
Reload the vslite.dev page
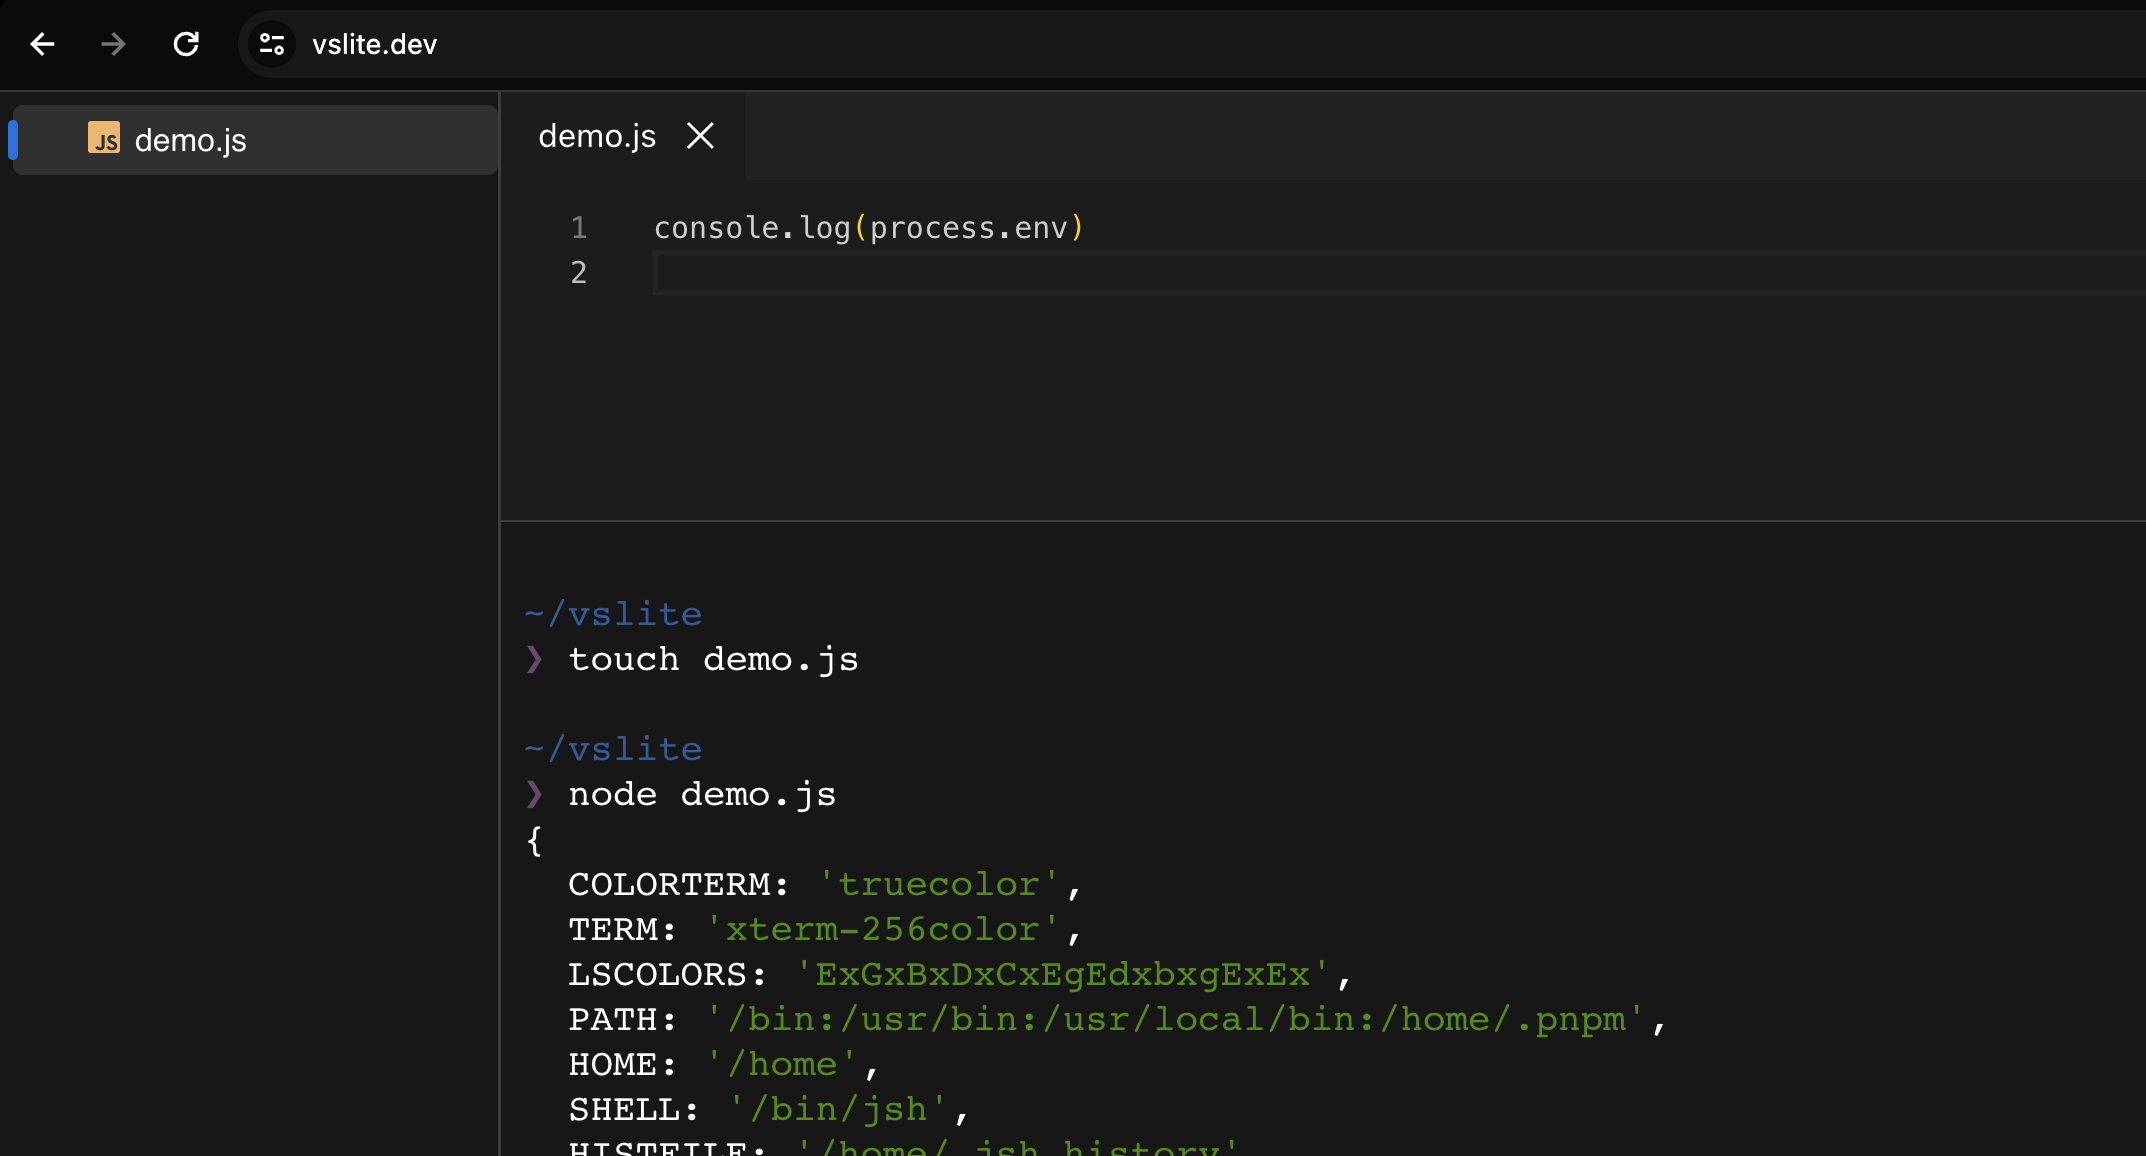[186, 44]
